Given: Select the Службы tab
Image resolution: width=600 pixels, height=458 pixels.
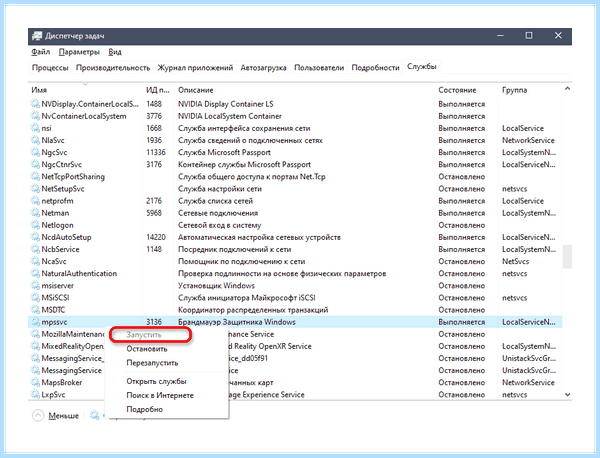Looking at the screenshot, I should pyautogui.click(x=422, y=67).
